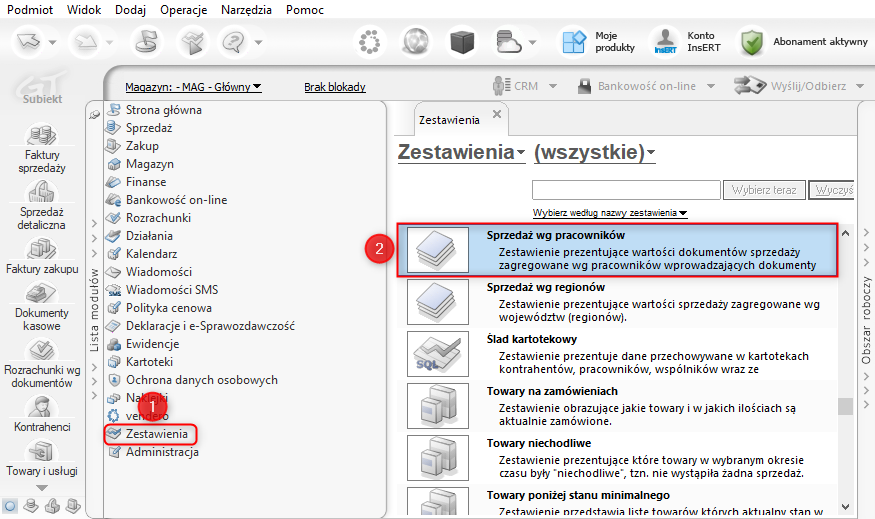Screen dimensions: 875x519
Task: Open Sprzedaż detaliczna shortcut icon
Action: pos(42,193)
